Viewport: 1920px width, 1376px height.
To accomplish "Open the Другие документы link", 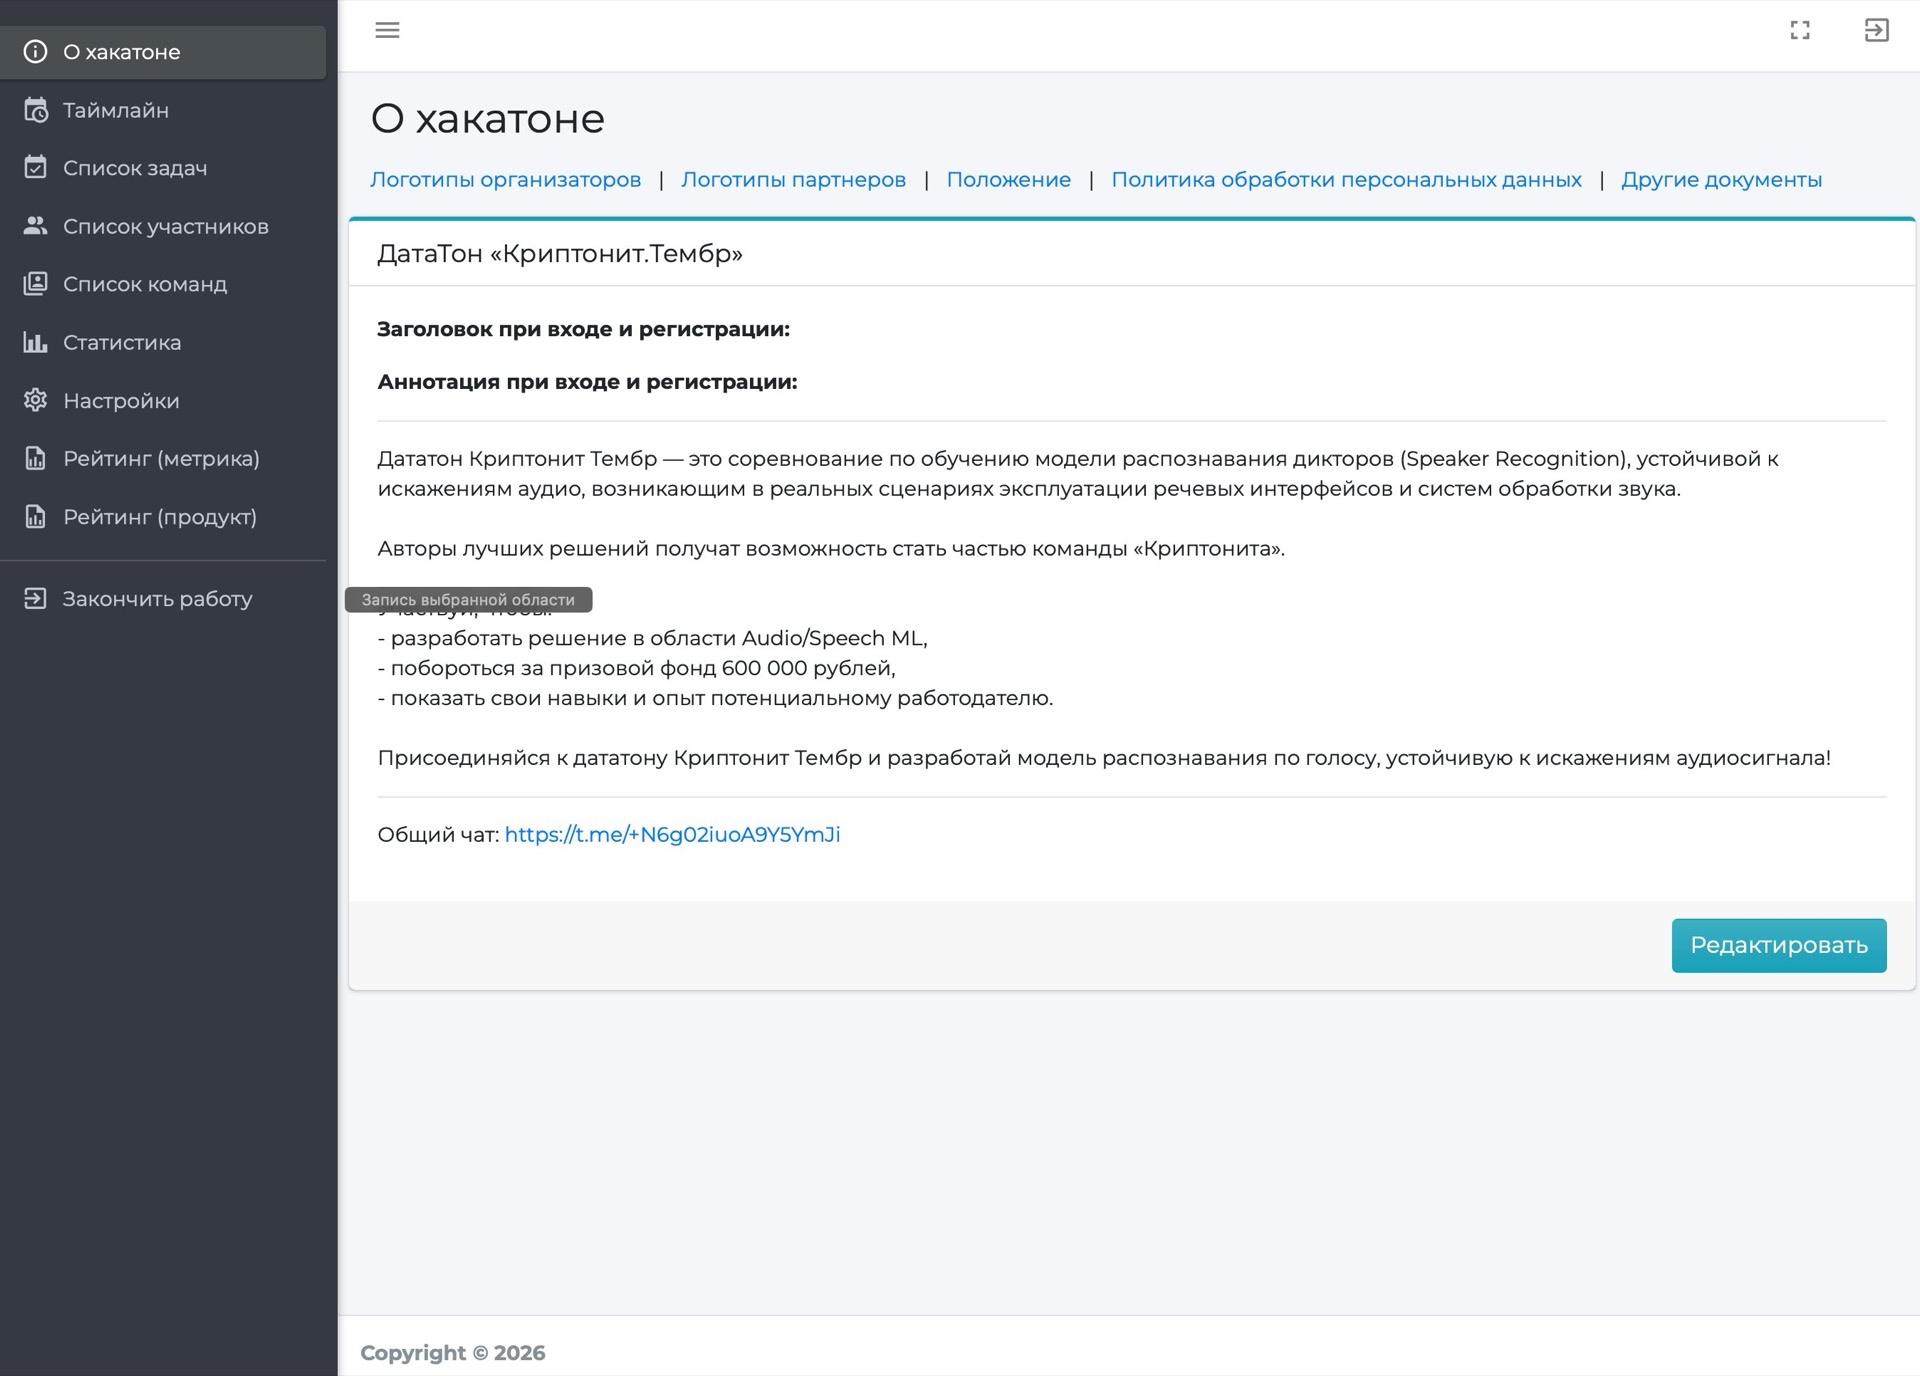I will (x=1721, y=180).
